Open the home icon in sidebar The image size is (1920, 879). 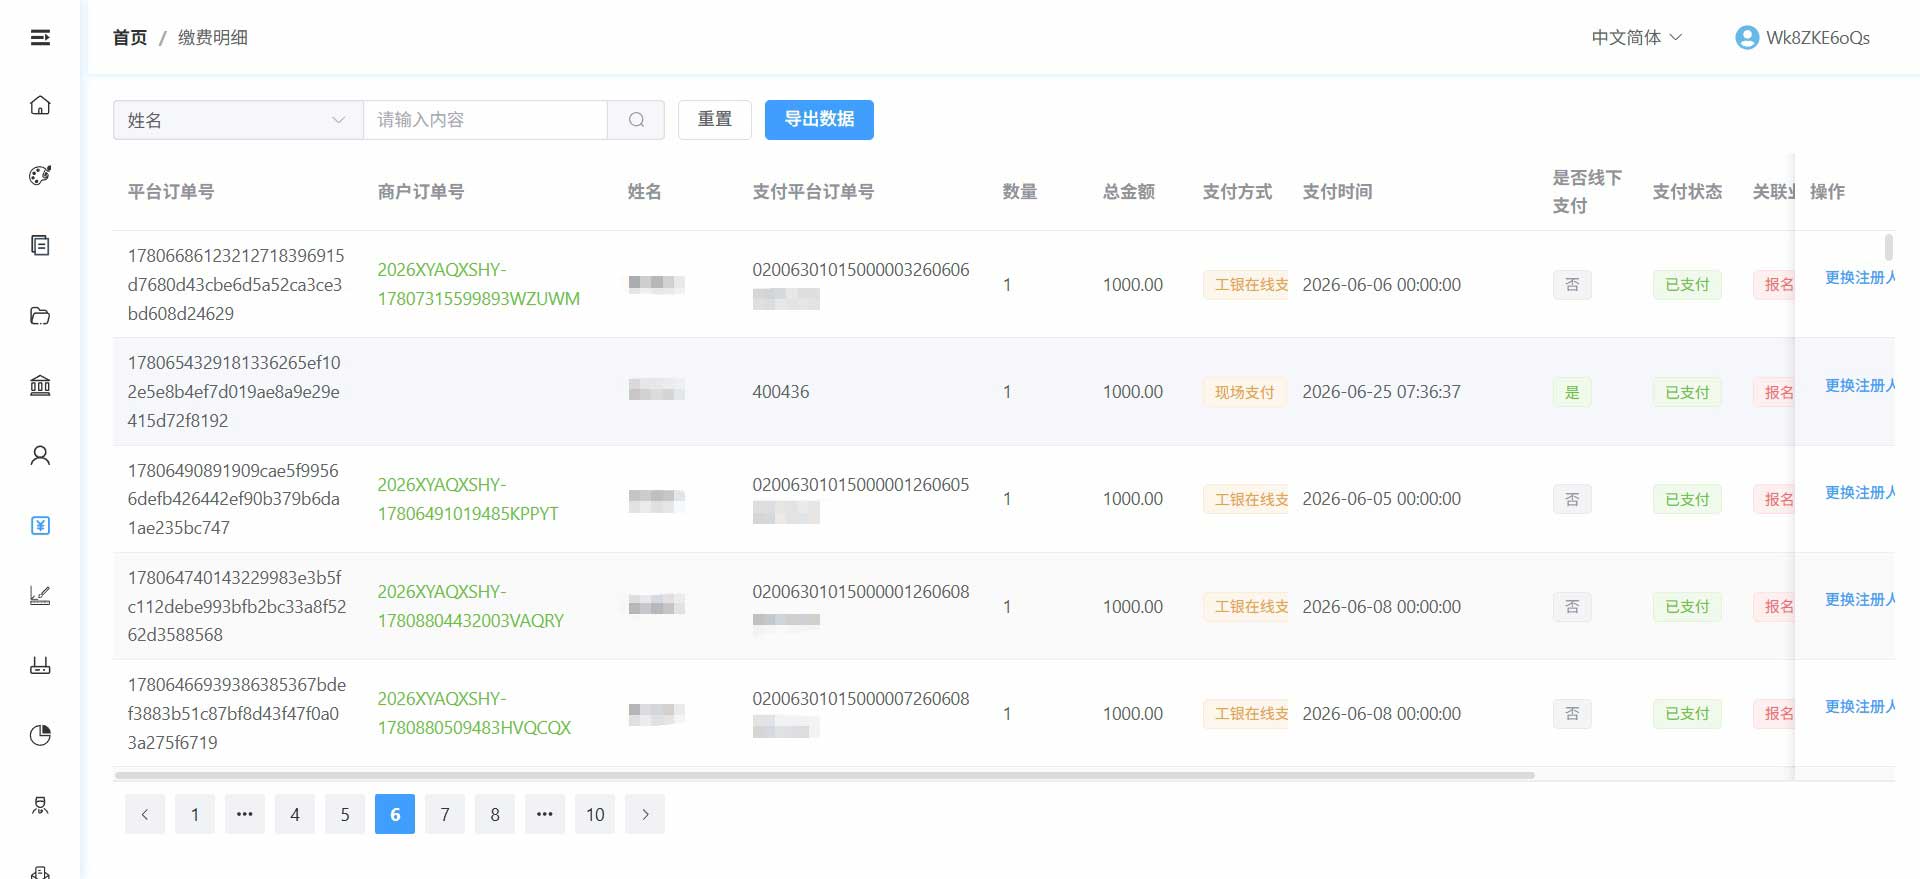[40, 105]
